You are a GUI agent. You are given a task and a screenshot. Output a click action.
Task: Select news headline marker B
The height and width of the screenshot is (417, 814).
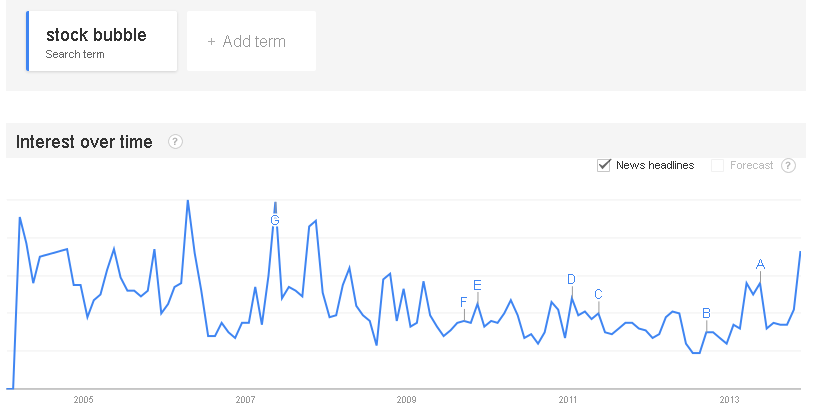point(706,313)
